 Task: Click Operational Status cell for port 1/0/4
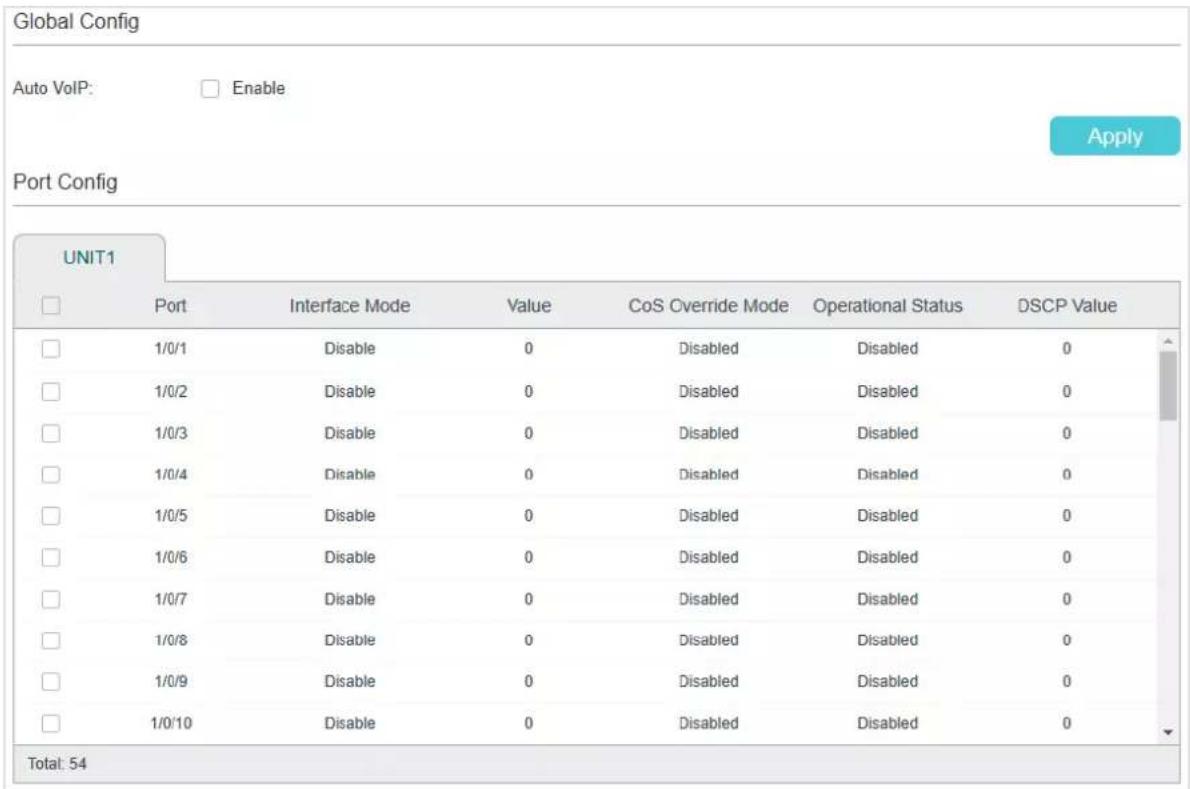[x=888, y=475]
